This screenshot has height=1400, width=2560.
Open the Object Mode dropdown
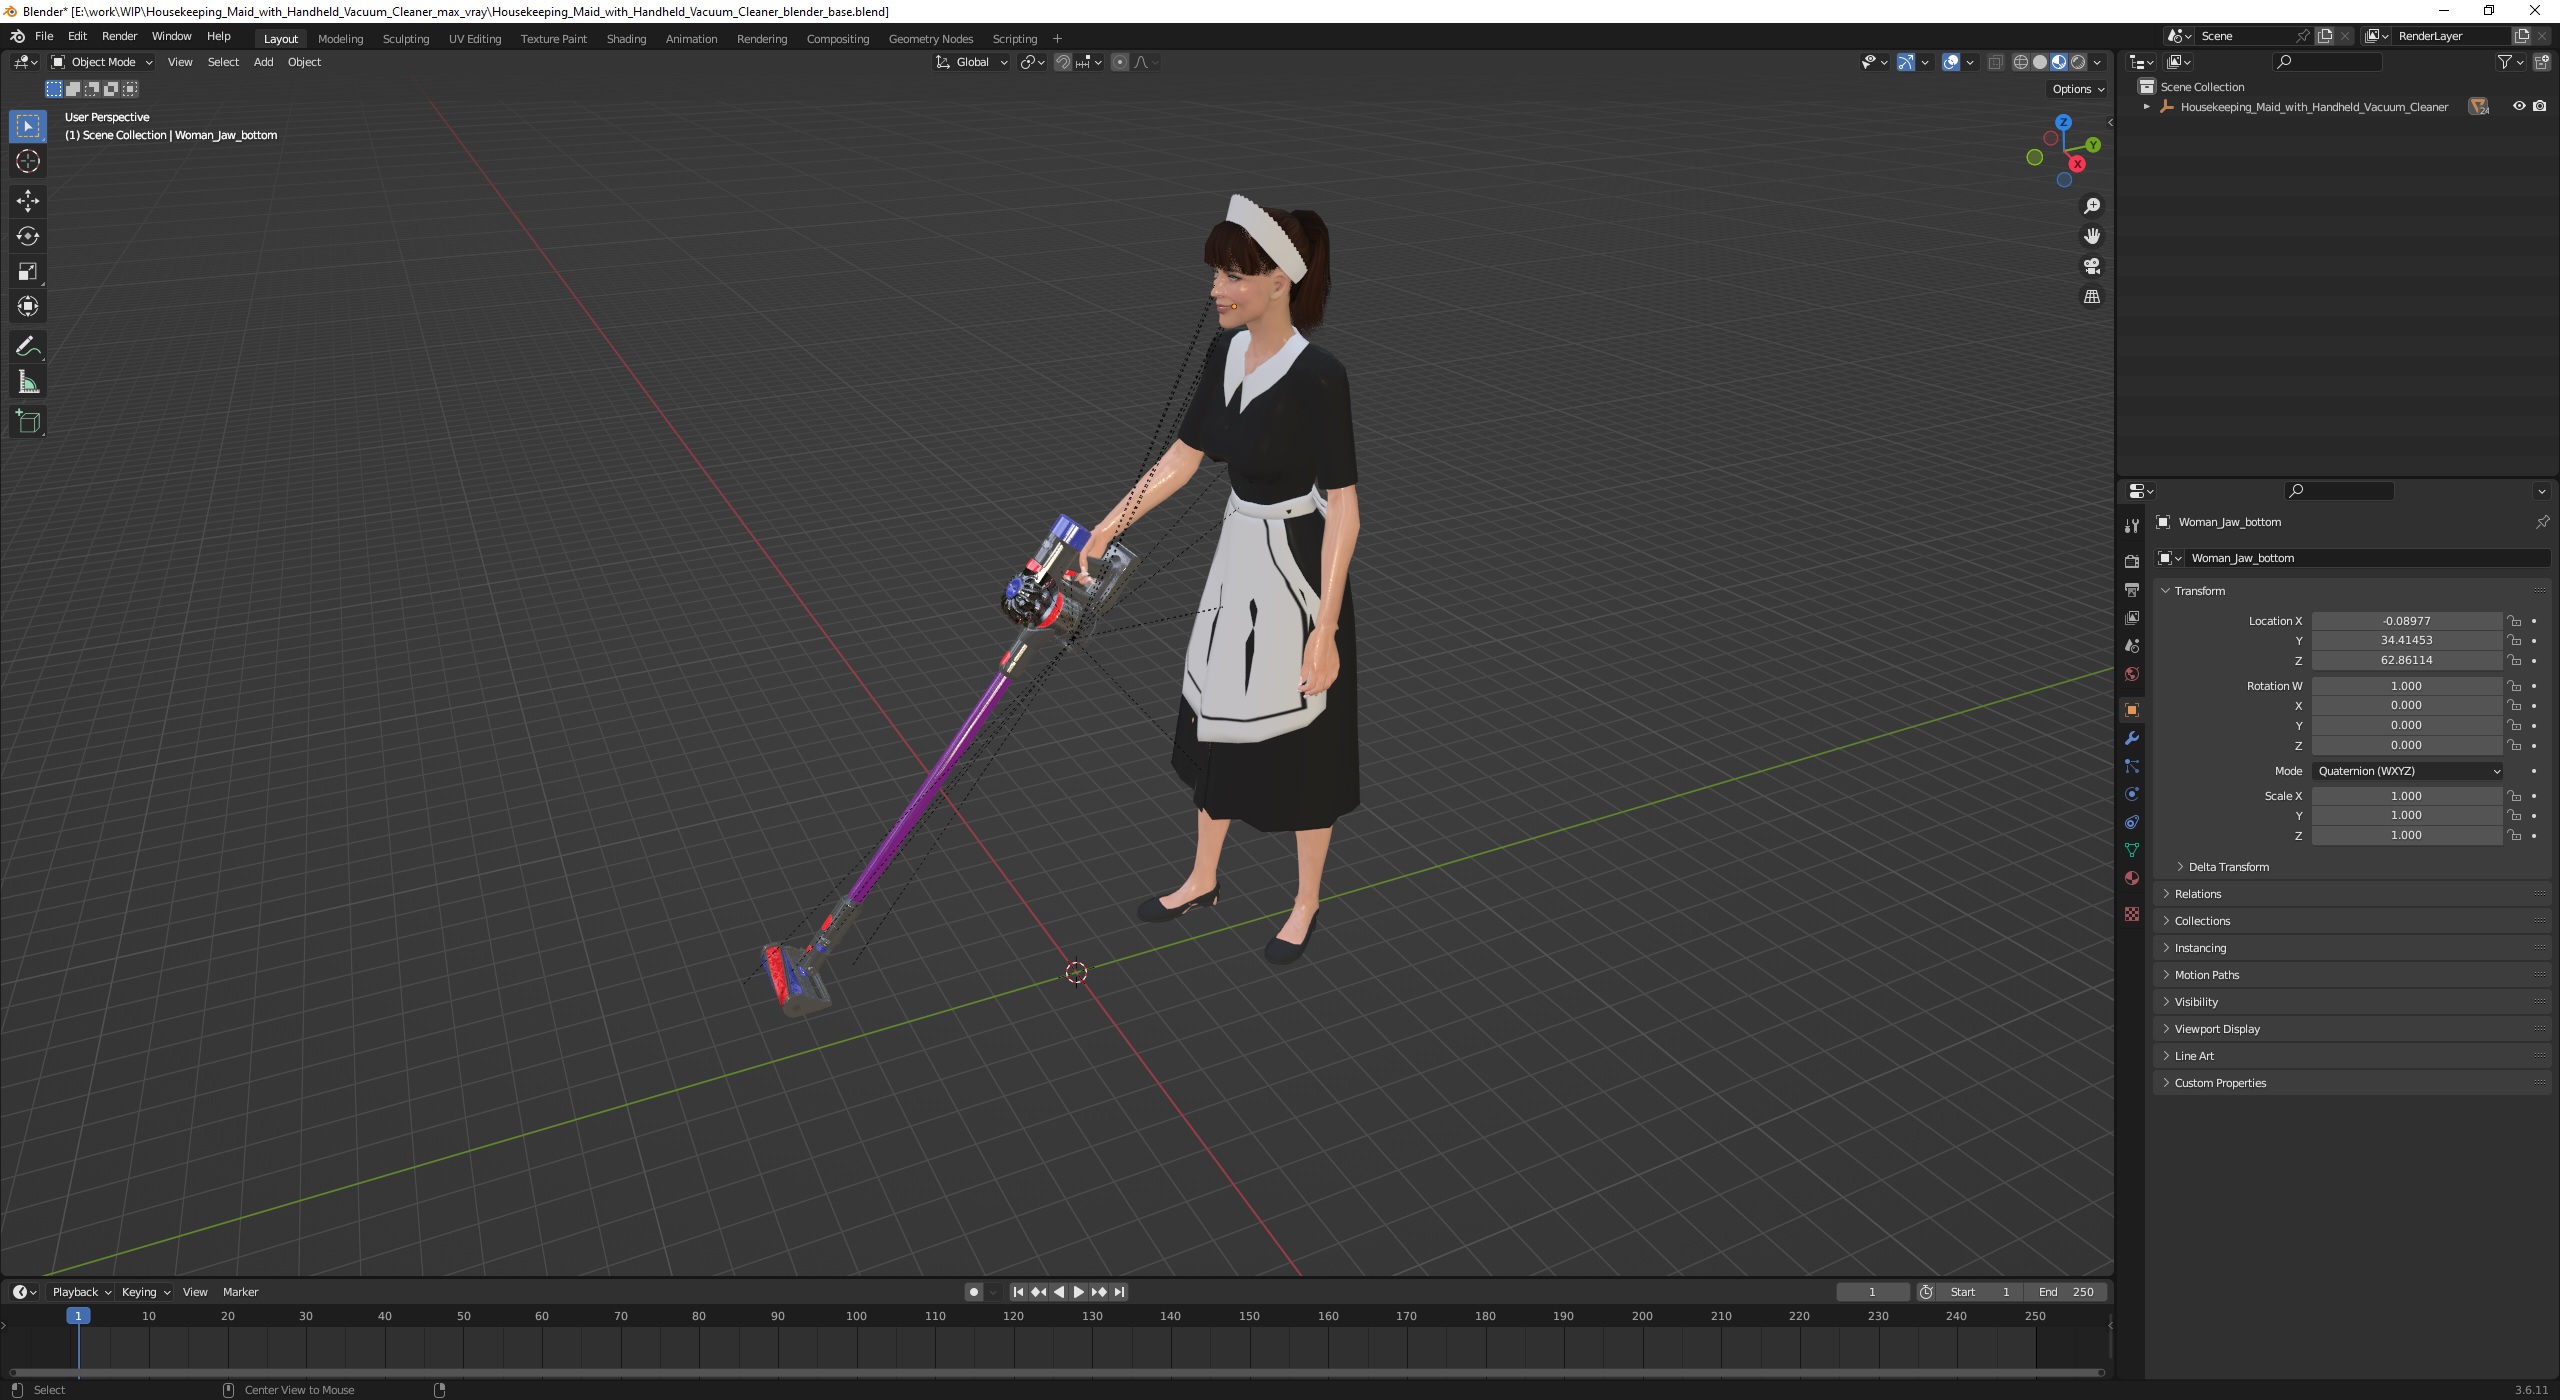[102, 62]
